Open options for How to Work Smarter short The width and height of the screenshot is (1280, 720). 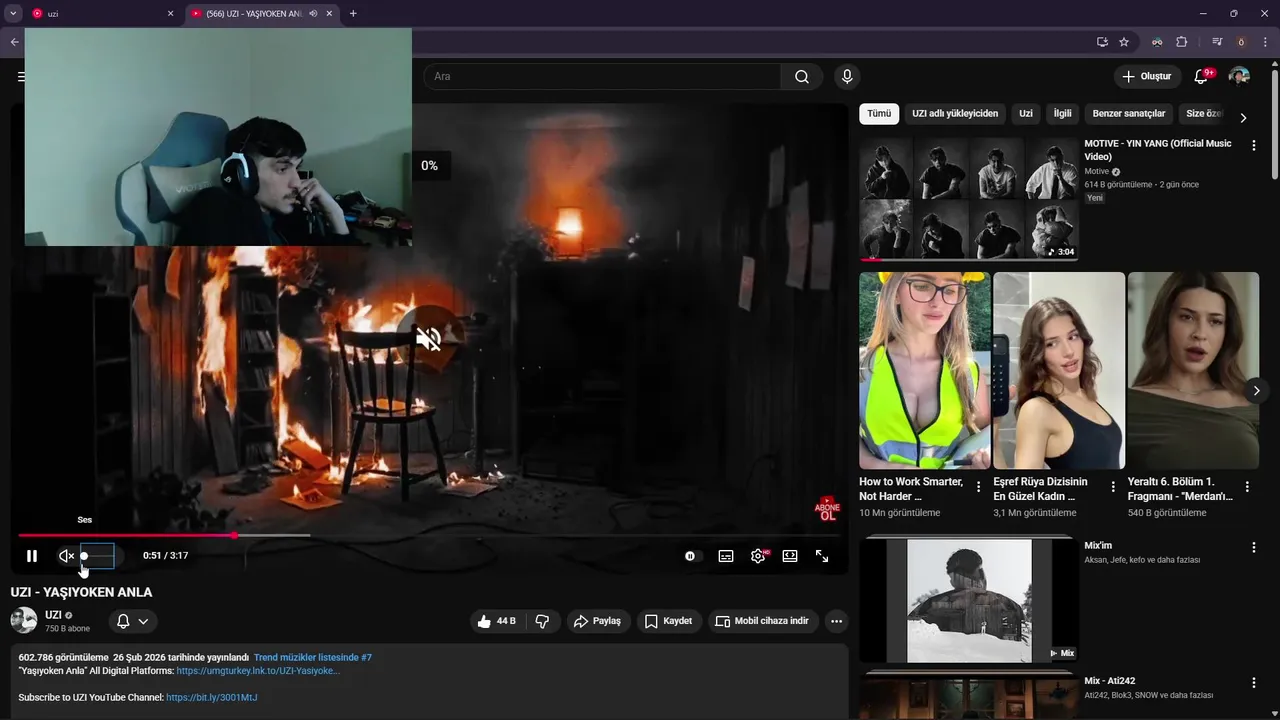click(979, 487)
